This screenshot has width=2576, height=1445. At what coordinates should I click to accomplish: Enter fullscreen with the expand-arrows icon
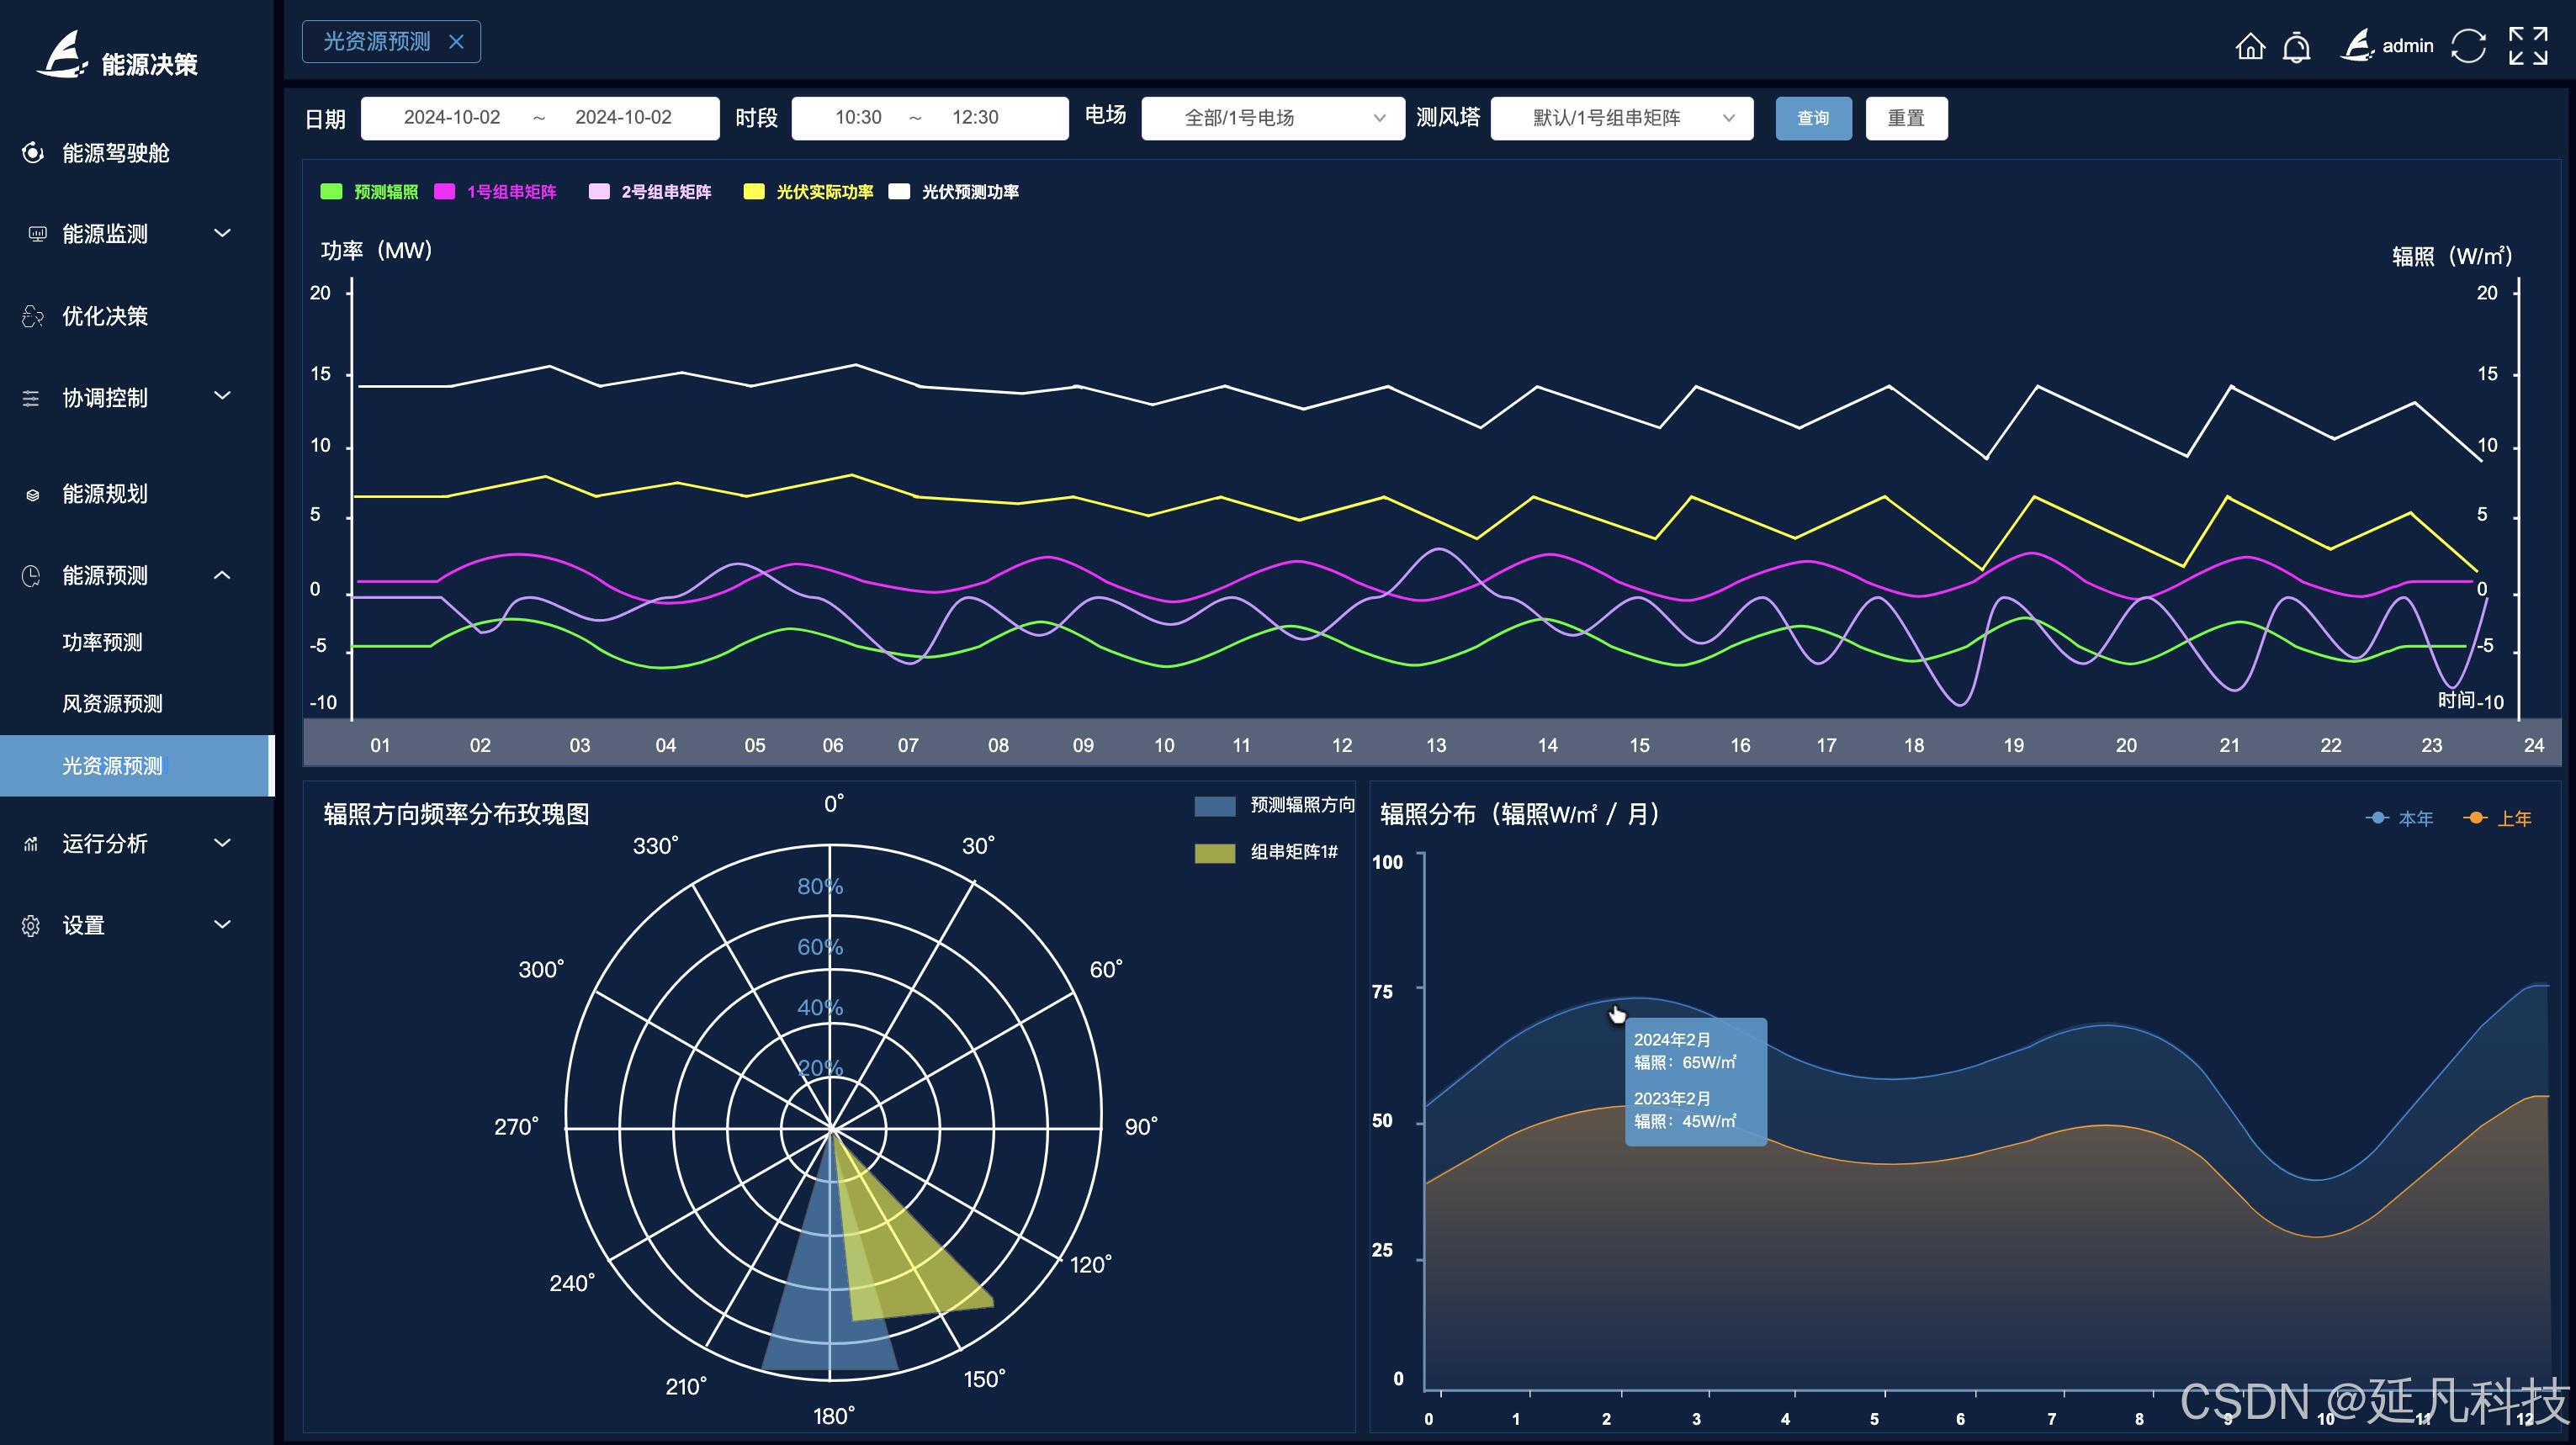click(x=2528, y=46)
